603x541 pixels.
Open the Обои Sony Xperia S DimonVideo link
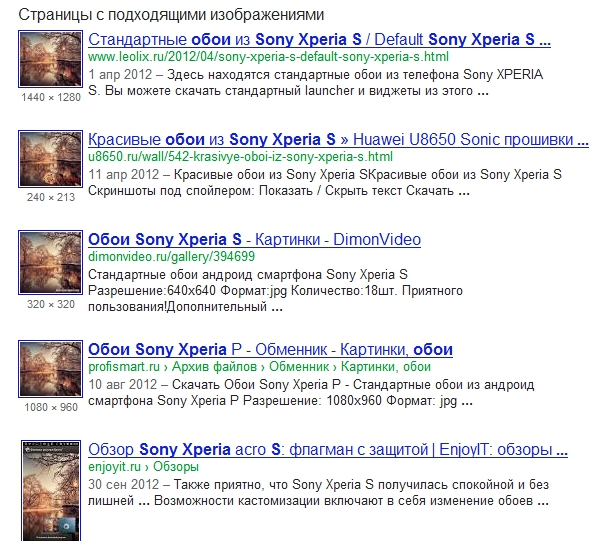255,239
